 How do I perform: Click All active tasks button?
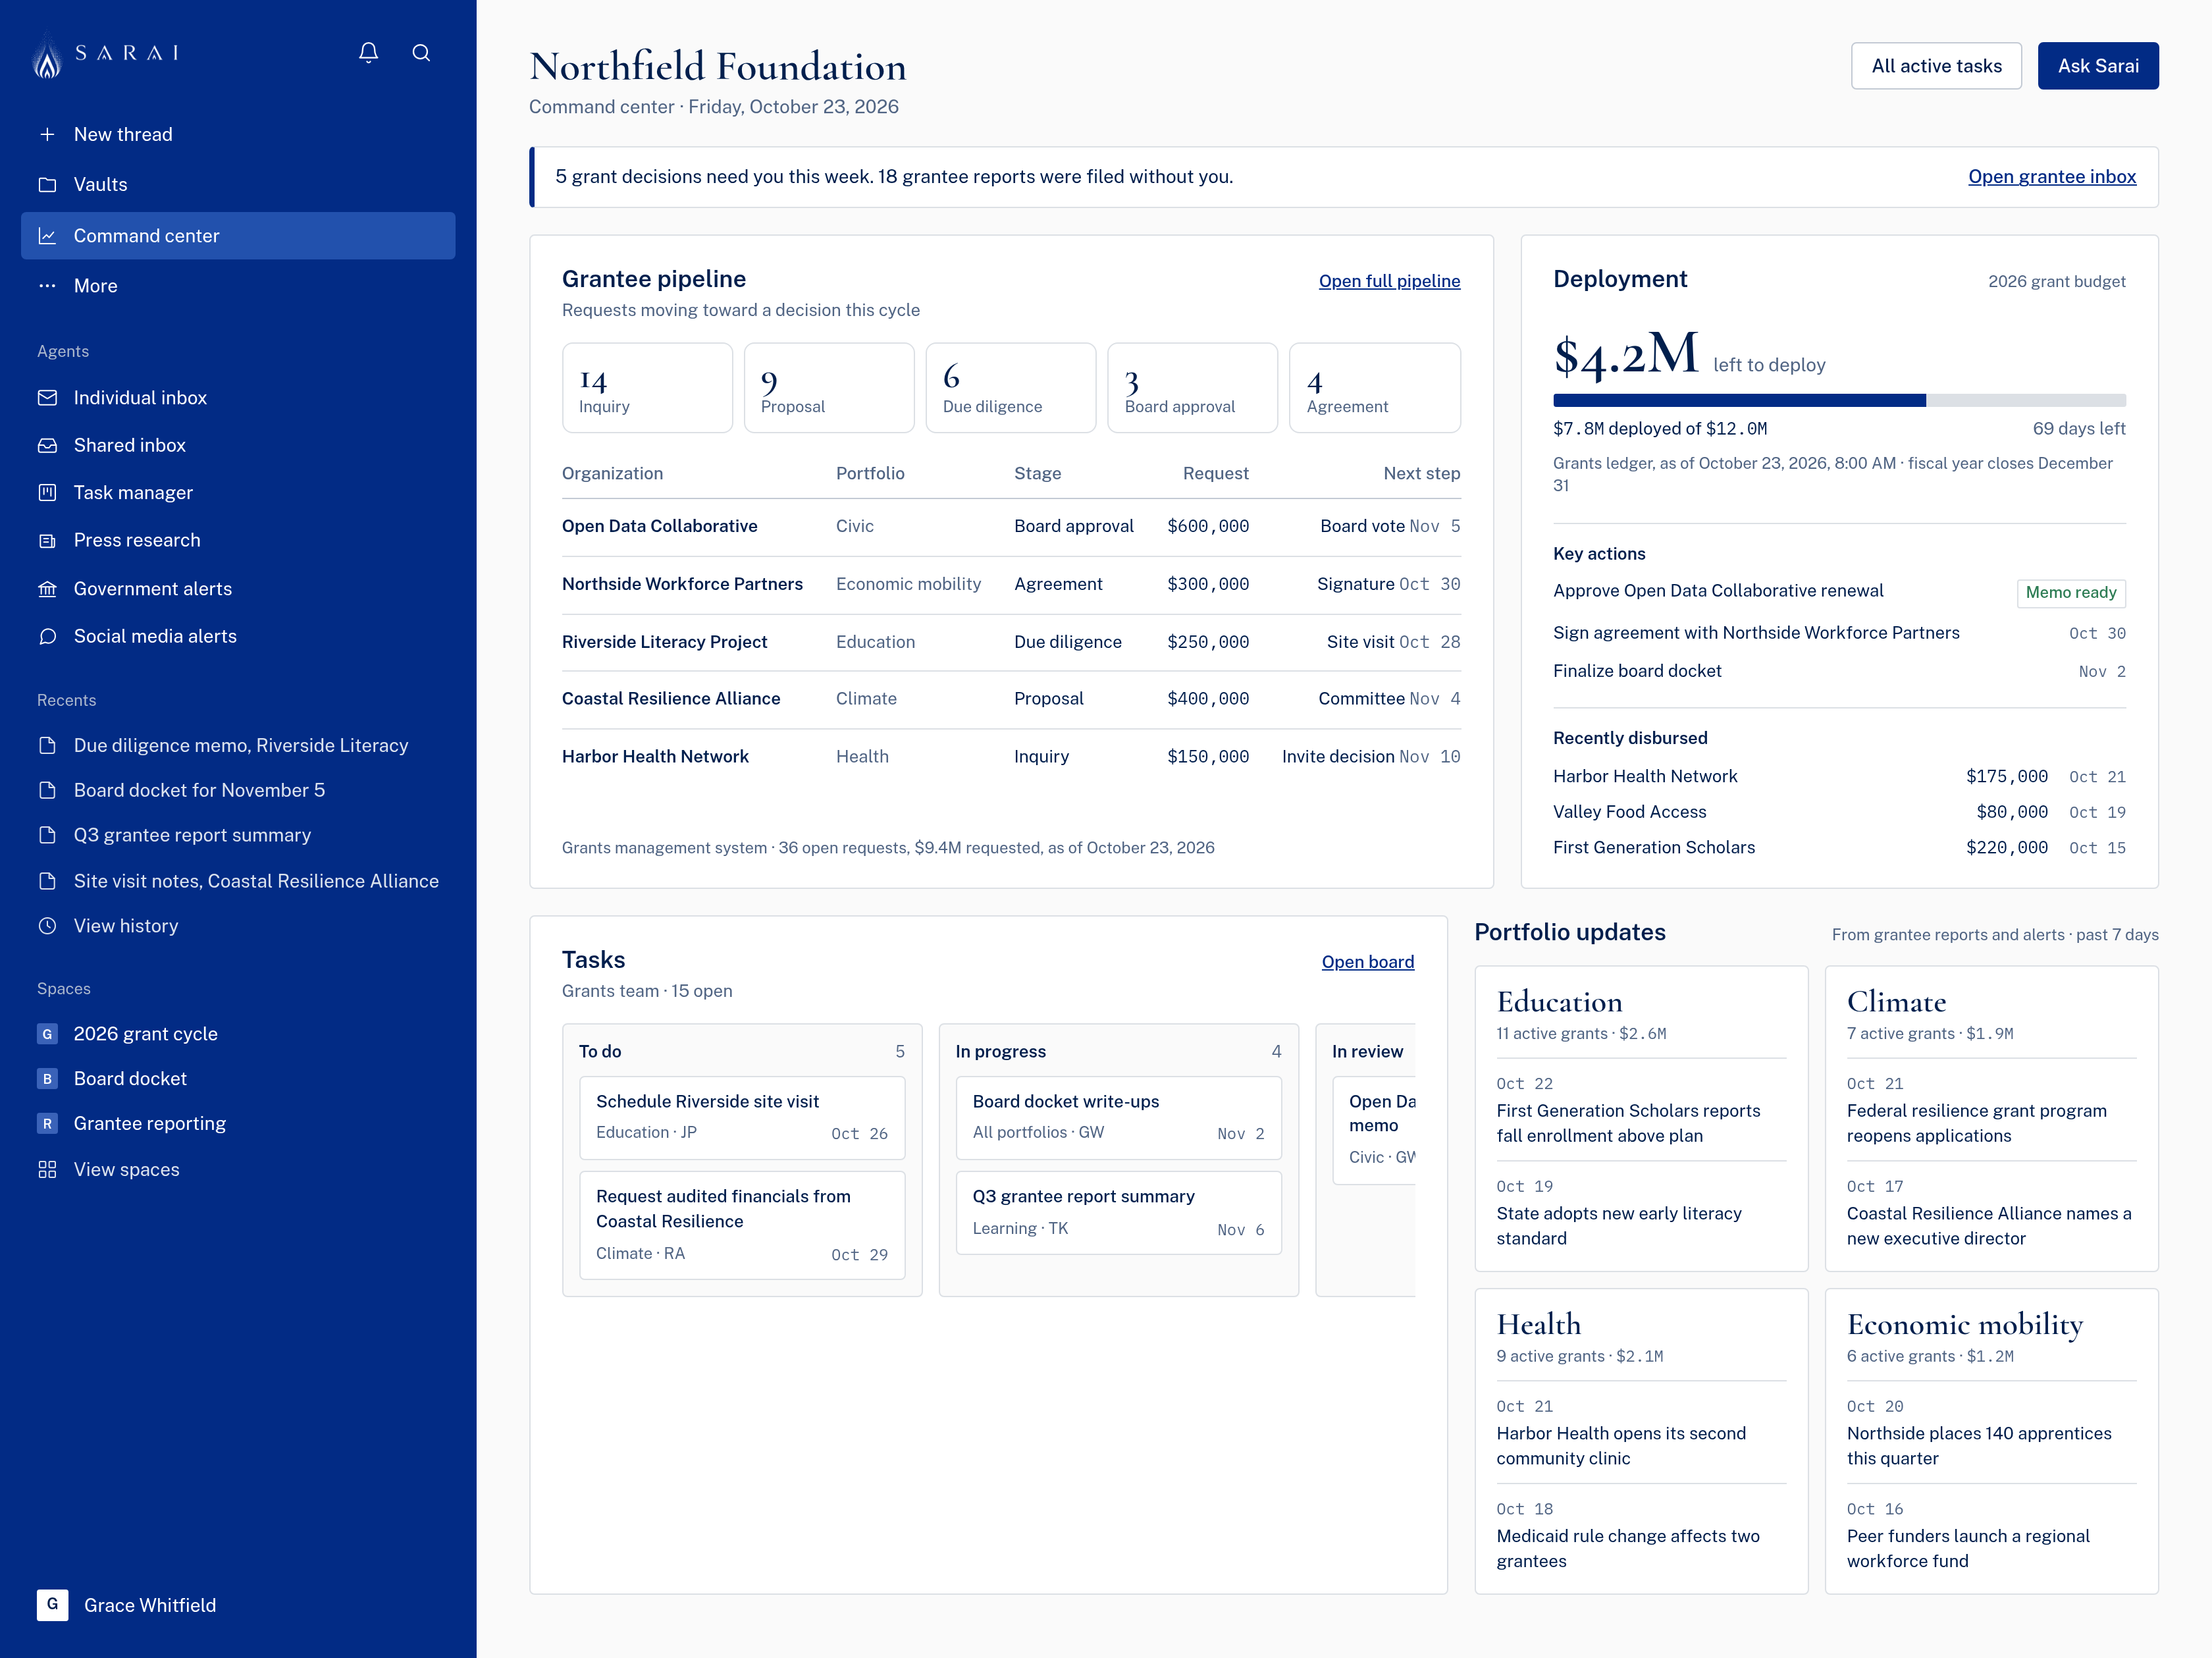(x=1935, y=66)
